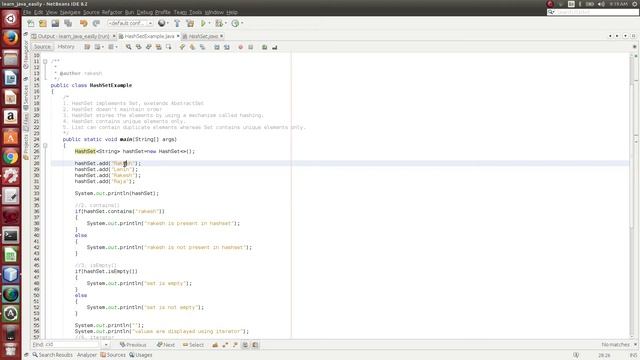Image resolution: width=640 pixels, height=360 pixels.
Task: Click the Find Selection magnifier in editor toolbar
Action: [129, 47]
